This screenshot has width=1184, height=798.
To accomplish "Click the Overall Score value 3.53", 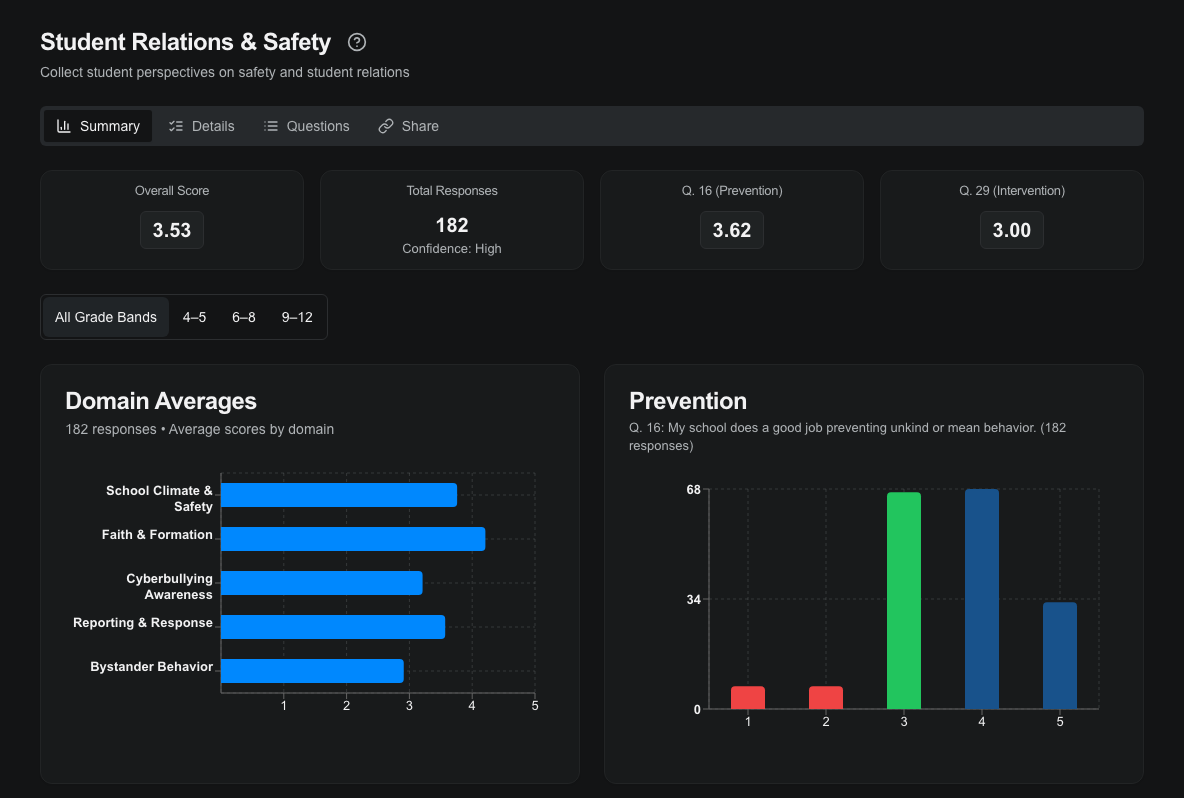I will (172, 230).
